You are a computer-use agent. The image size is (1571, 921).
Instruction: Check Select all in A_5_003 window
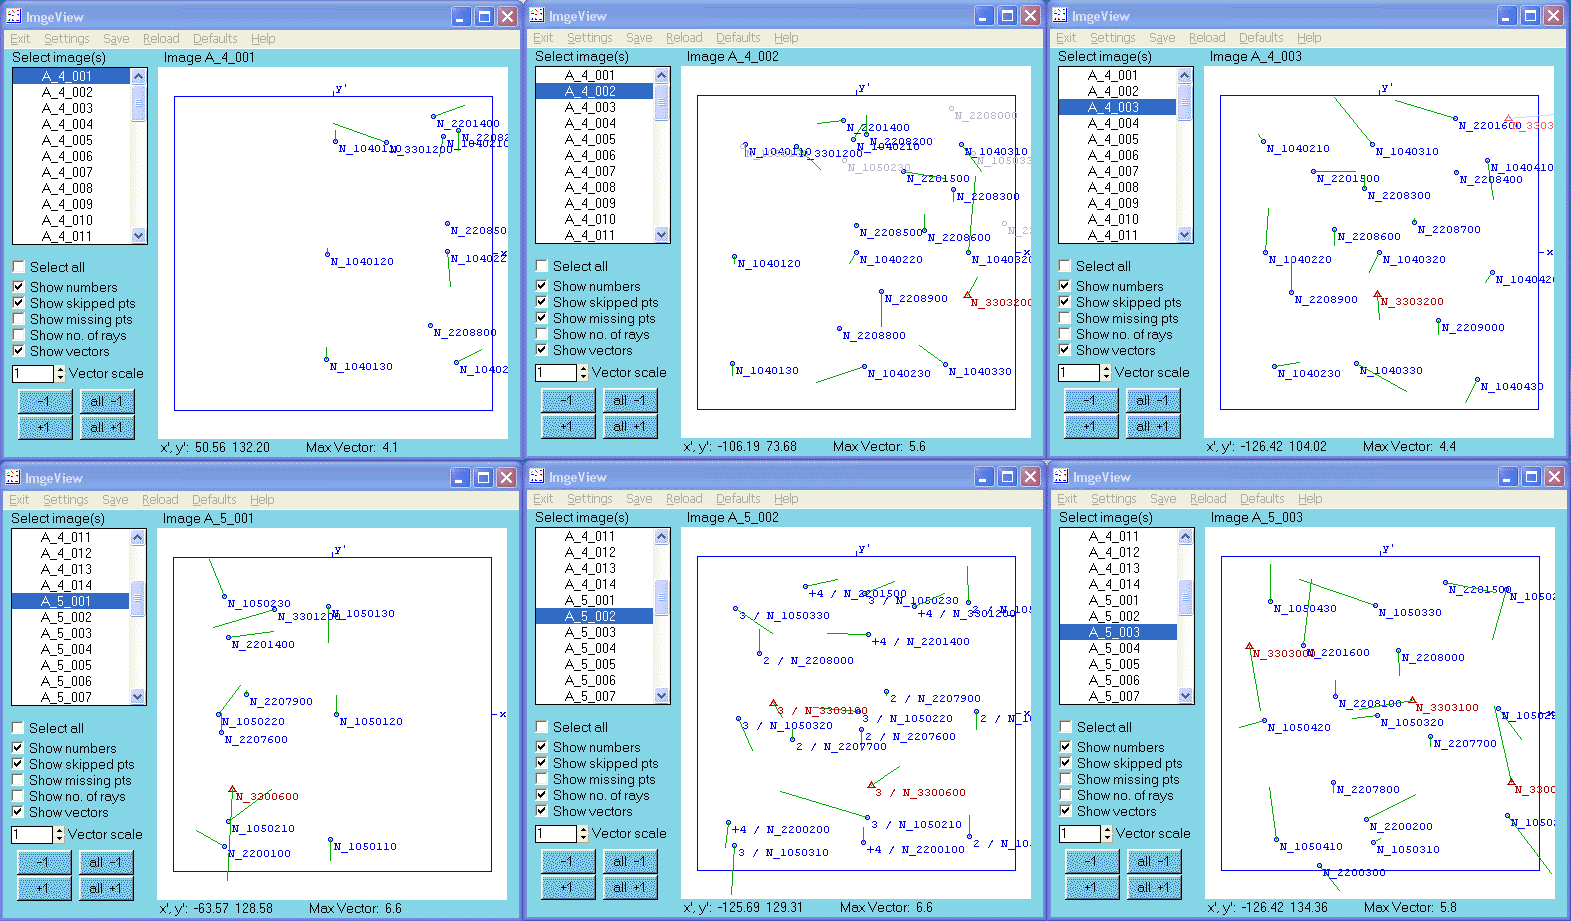tap(1066, 727)
